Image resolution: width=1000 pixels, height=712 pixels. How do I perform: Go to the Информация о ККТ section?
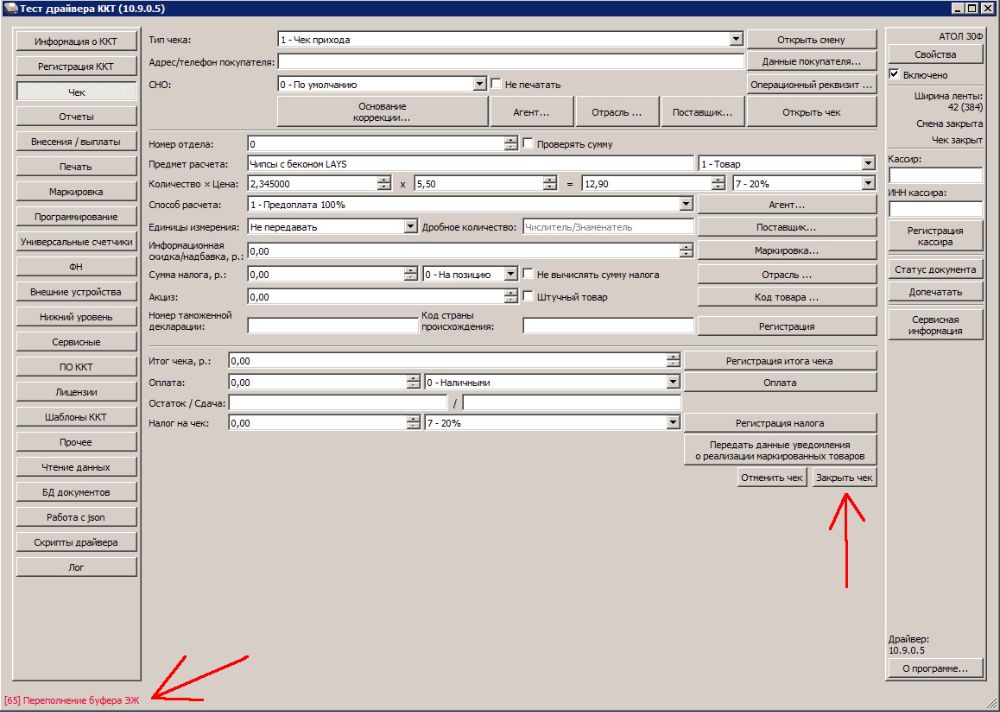coord(76,42)
